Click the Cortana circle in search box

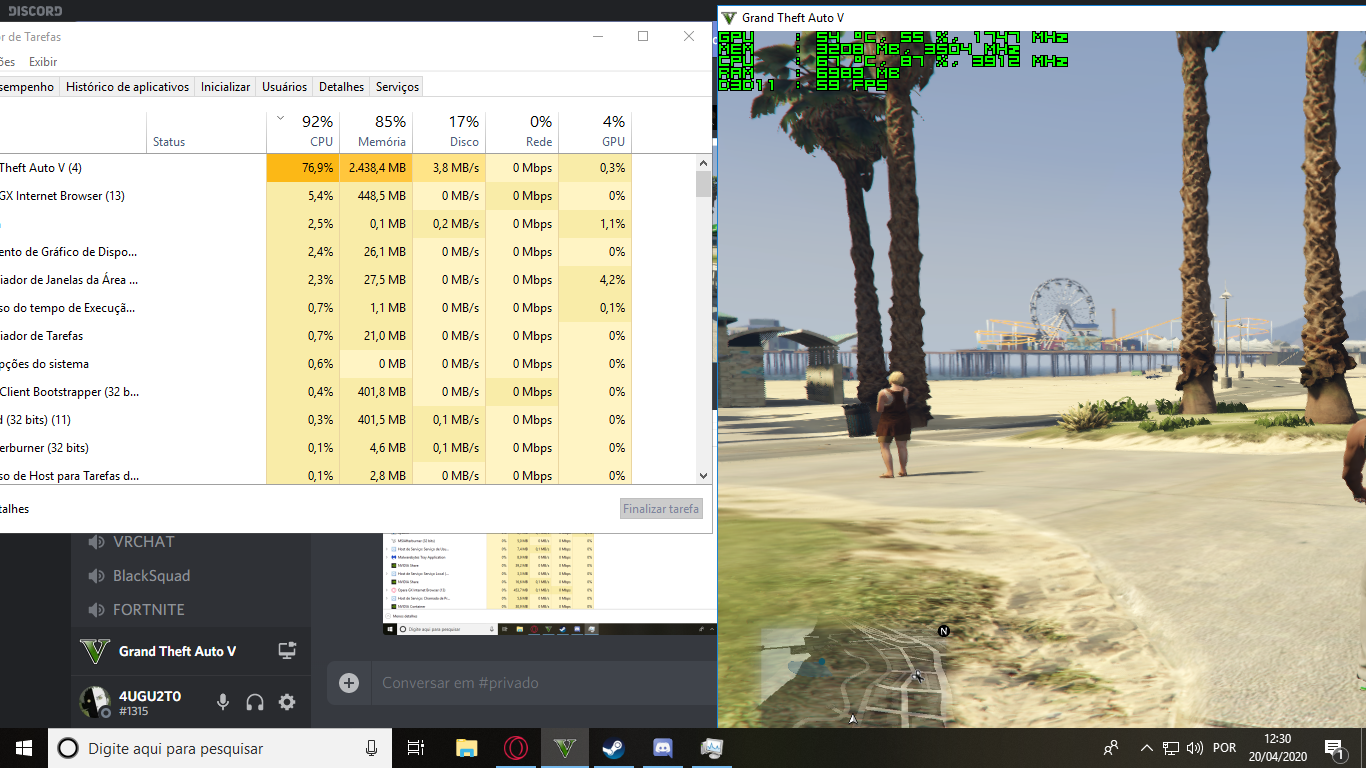(x=67, y=748)
